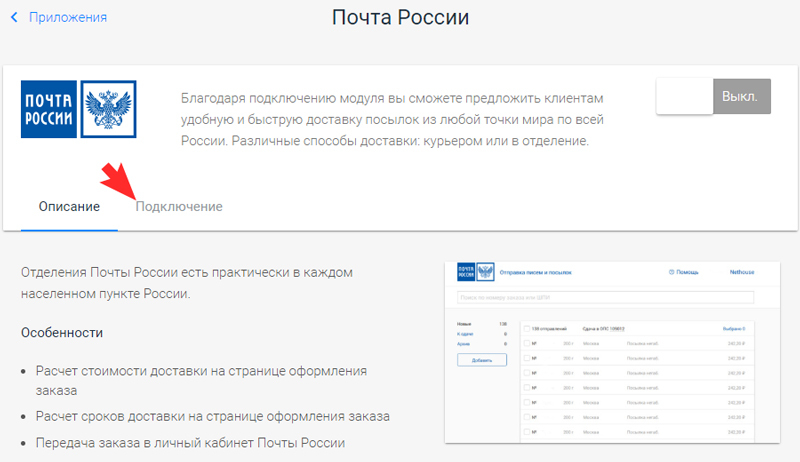This screenshot has width=800, height=462.
Task: Click the Особенности subheading
Action: point(62,332)
